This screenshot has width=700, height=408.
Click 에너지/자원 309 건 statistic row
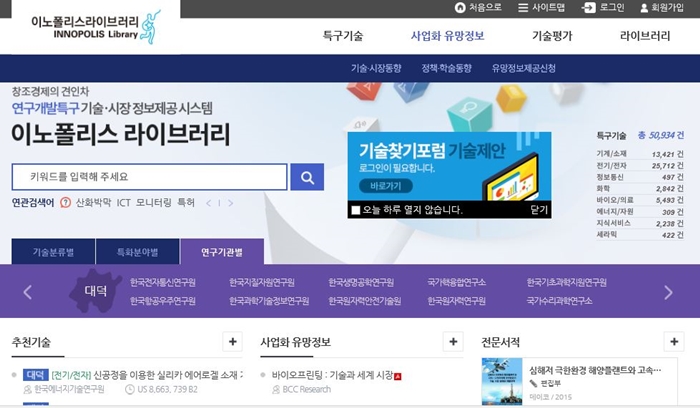640,212
